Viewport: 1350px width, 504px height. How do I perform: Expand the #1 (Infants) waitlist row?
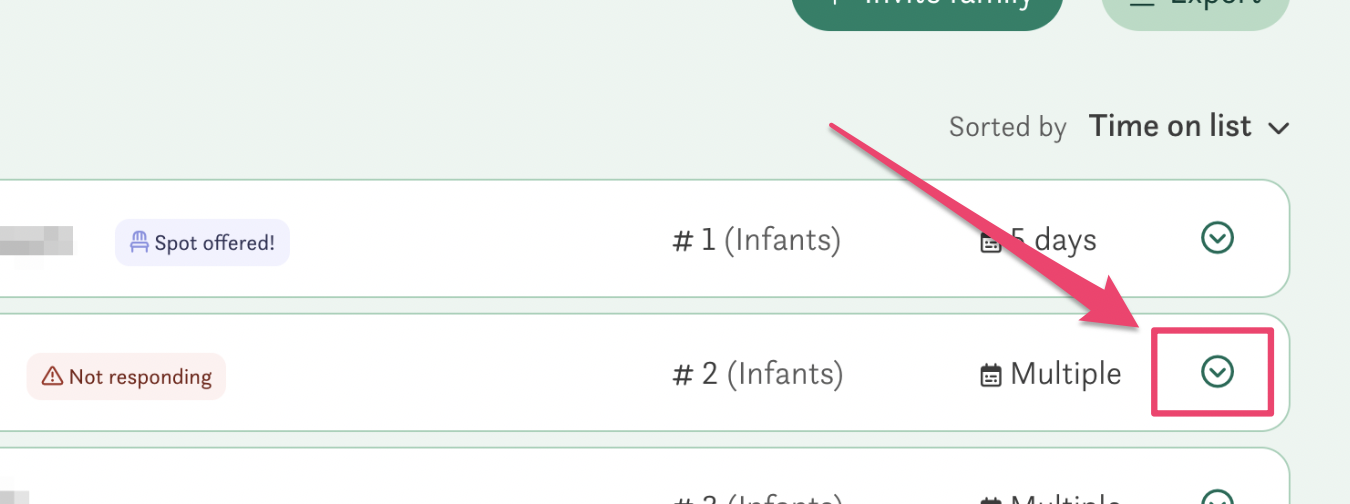pyautogui.click(x=1217, y=238)
